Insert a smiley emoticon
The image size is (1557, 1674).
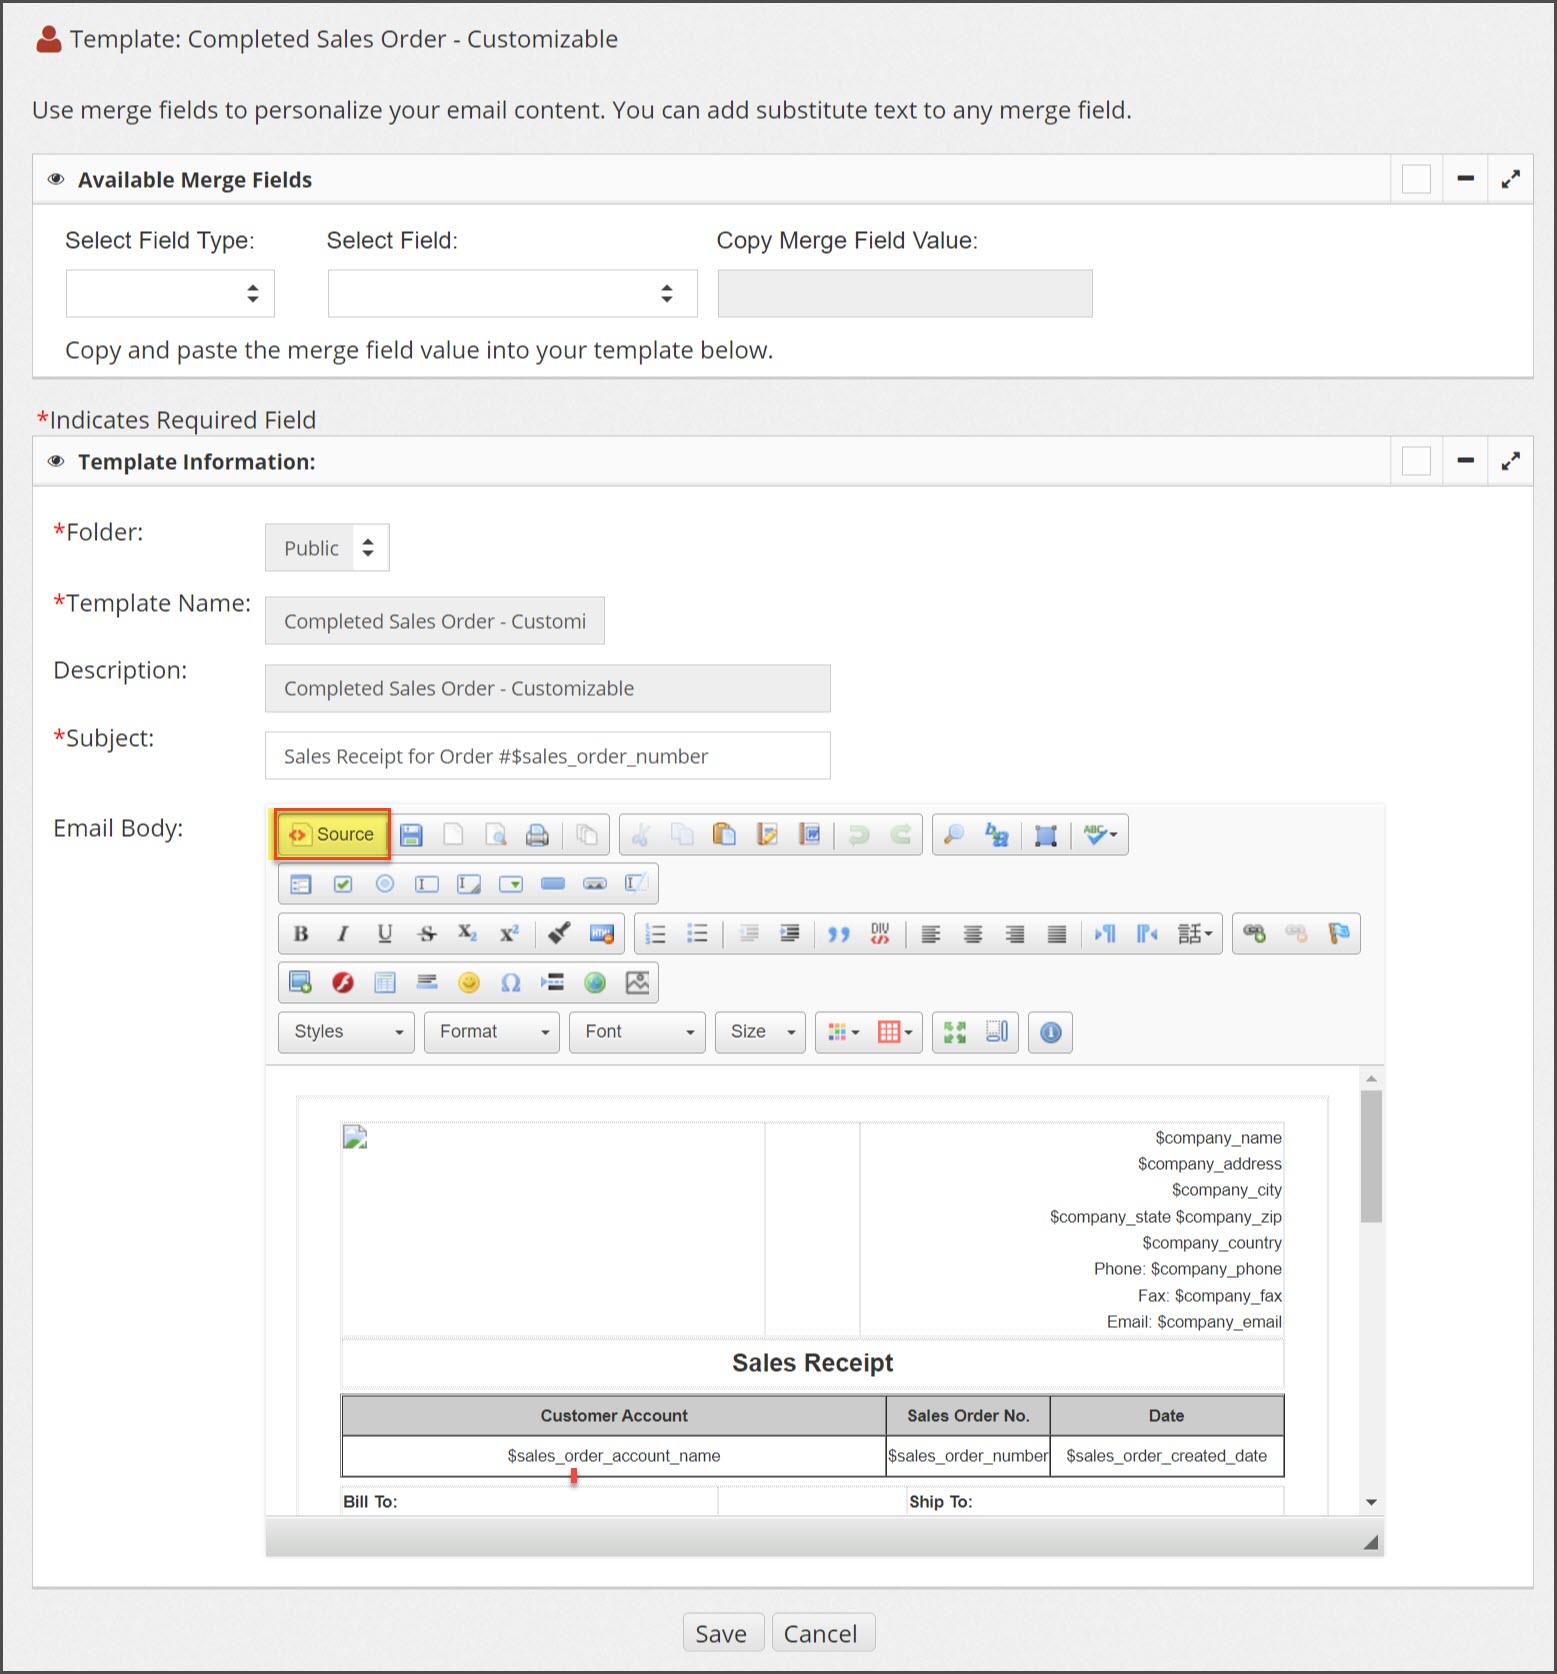(469, 982)
